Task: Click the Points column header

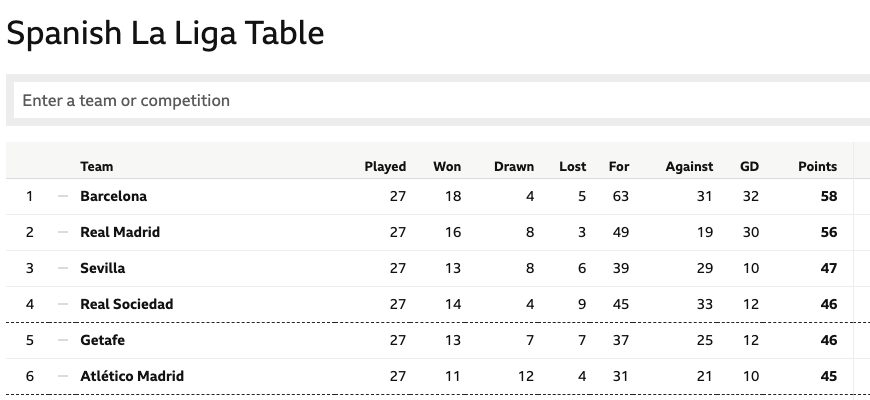Action: [x=817, y=166]
